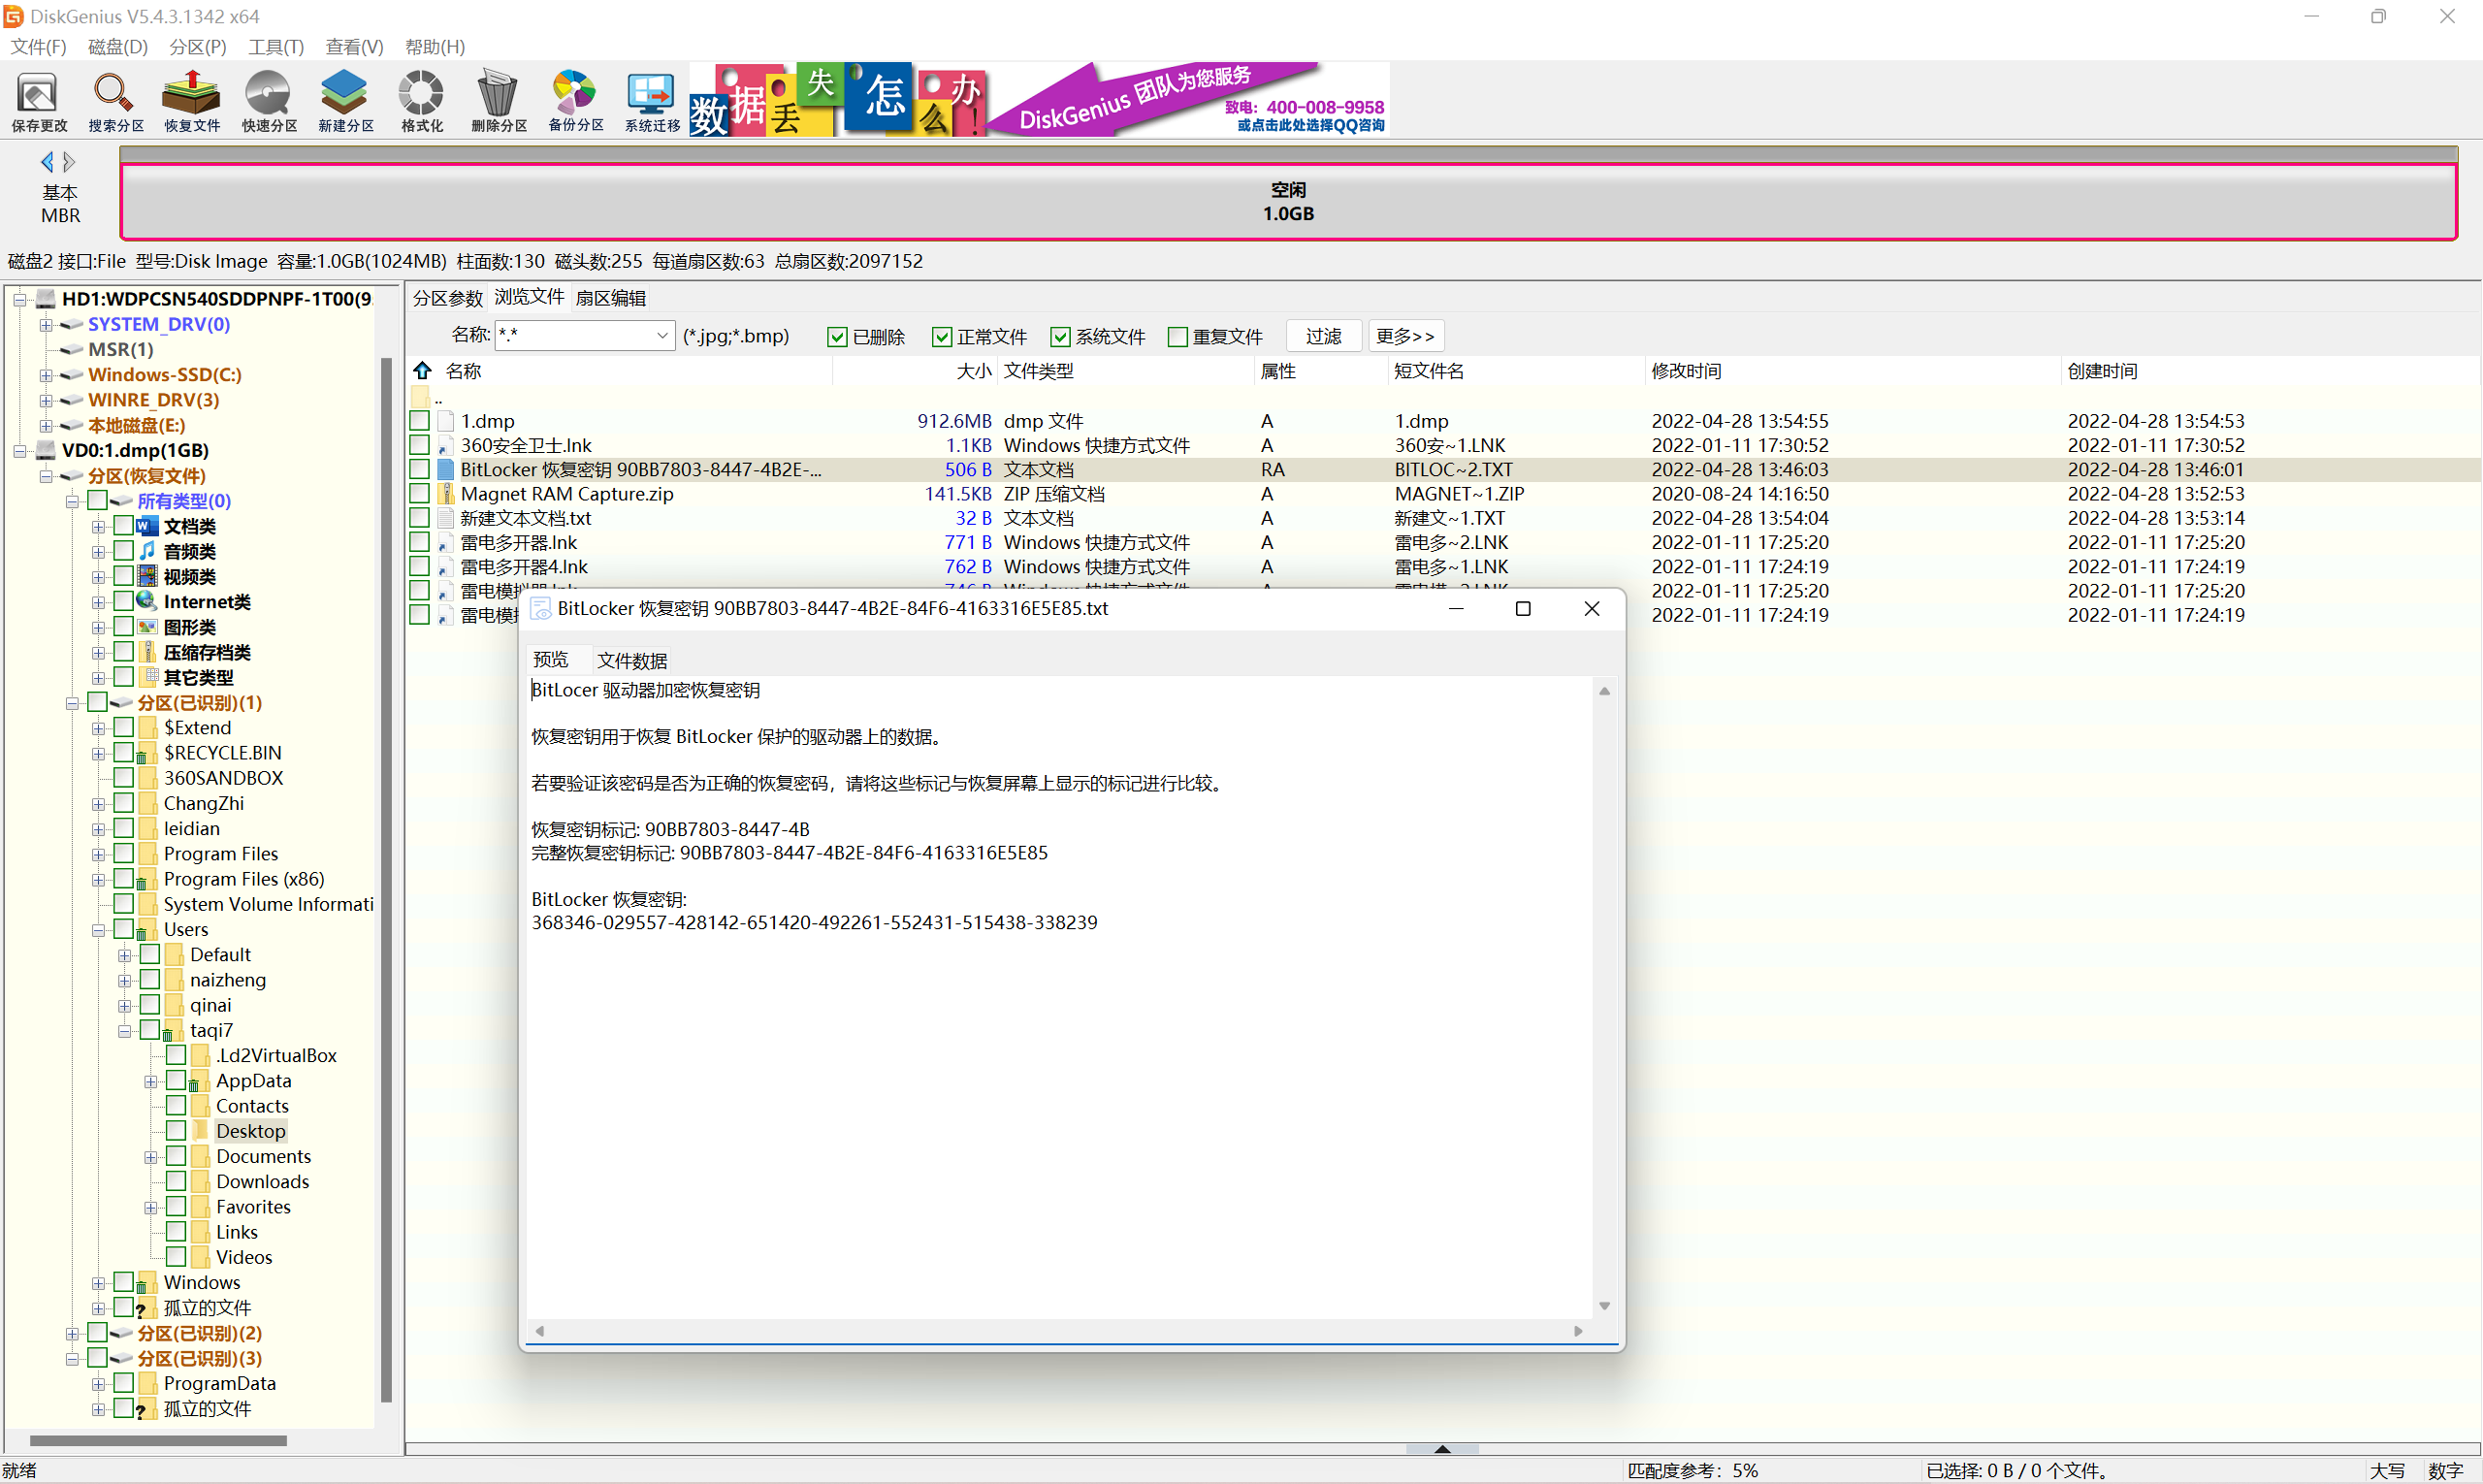The image size is (2483, 1484).
Task: Check the box for Magnet RAM Capture.zip
Action: [x=420, y=494]
